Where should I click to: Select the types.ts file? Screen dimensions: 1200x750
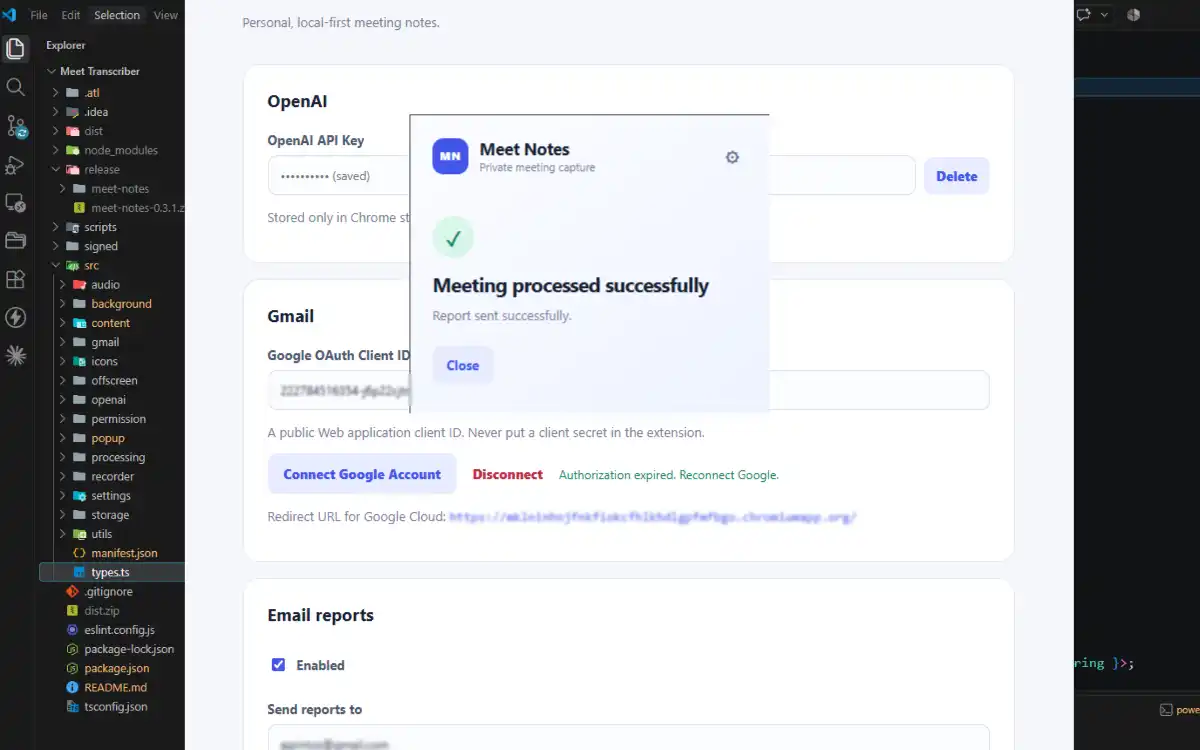click(x=111, y=573)
